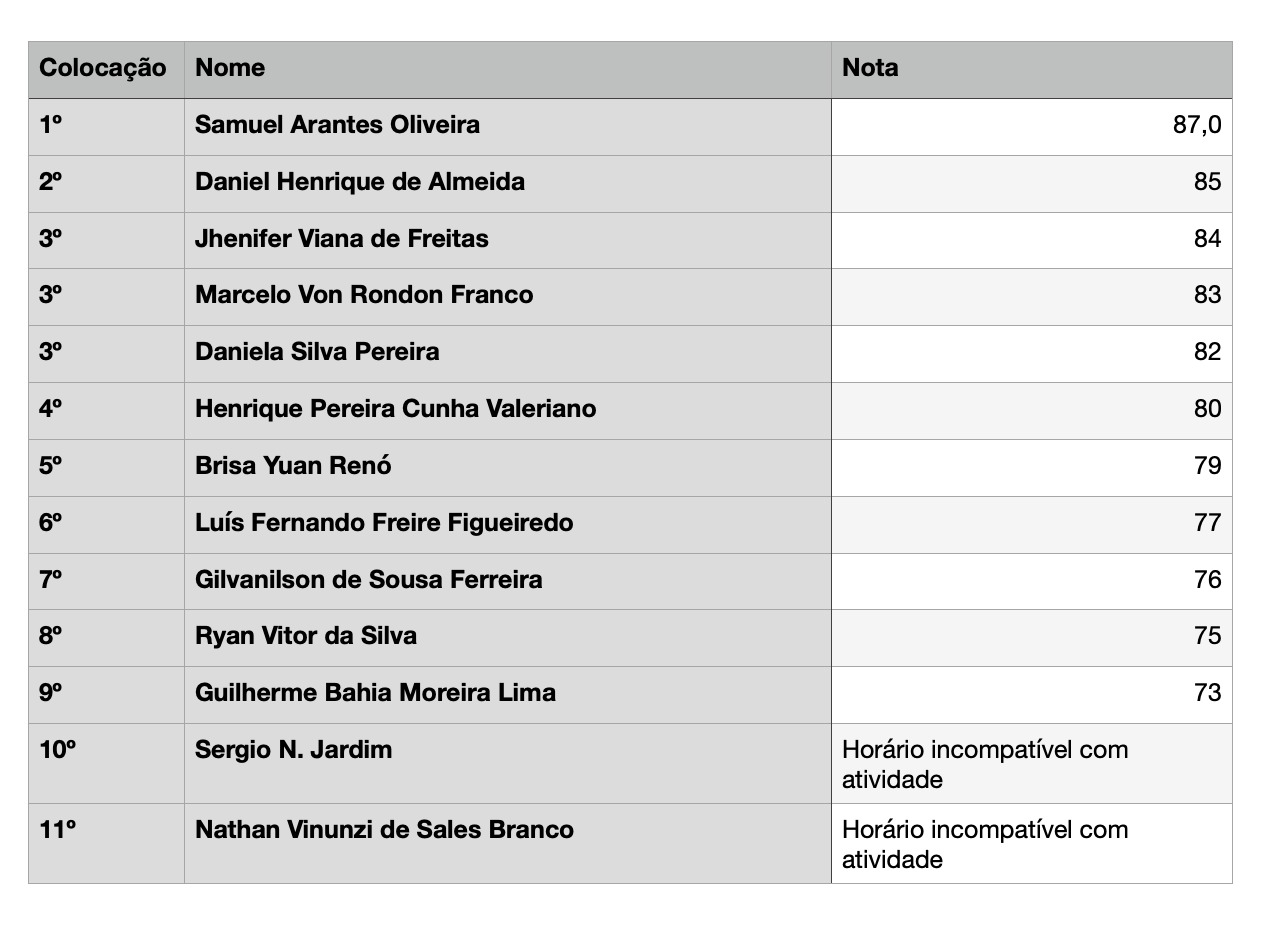Select the Daniel Henrique de Almeida cell
The width and height of the screenshot is (1272, 936).
359,182
